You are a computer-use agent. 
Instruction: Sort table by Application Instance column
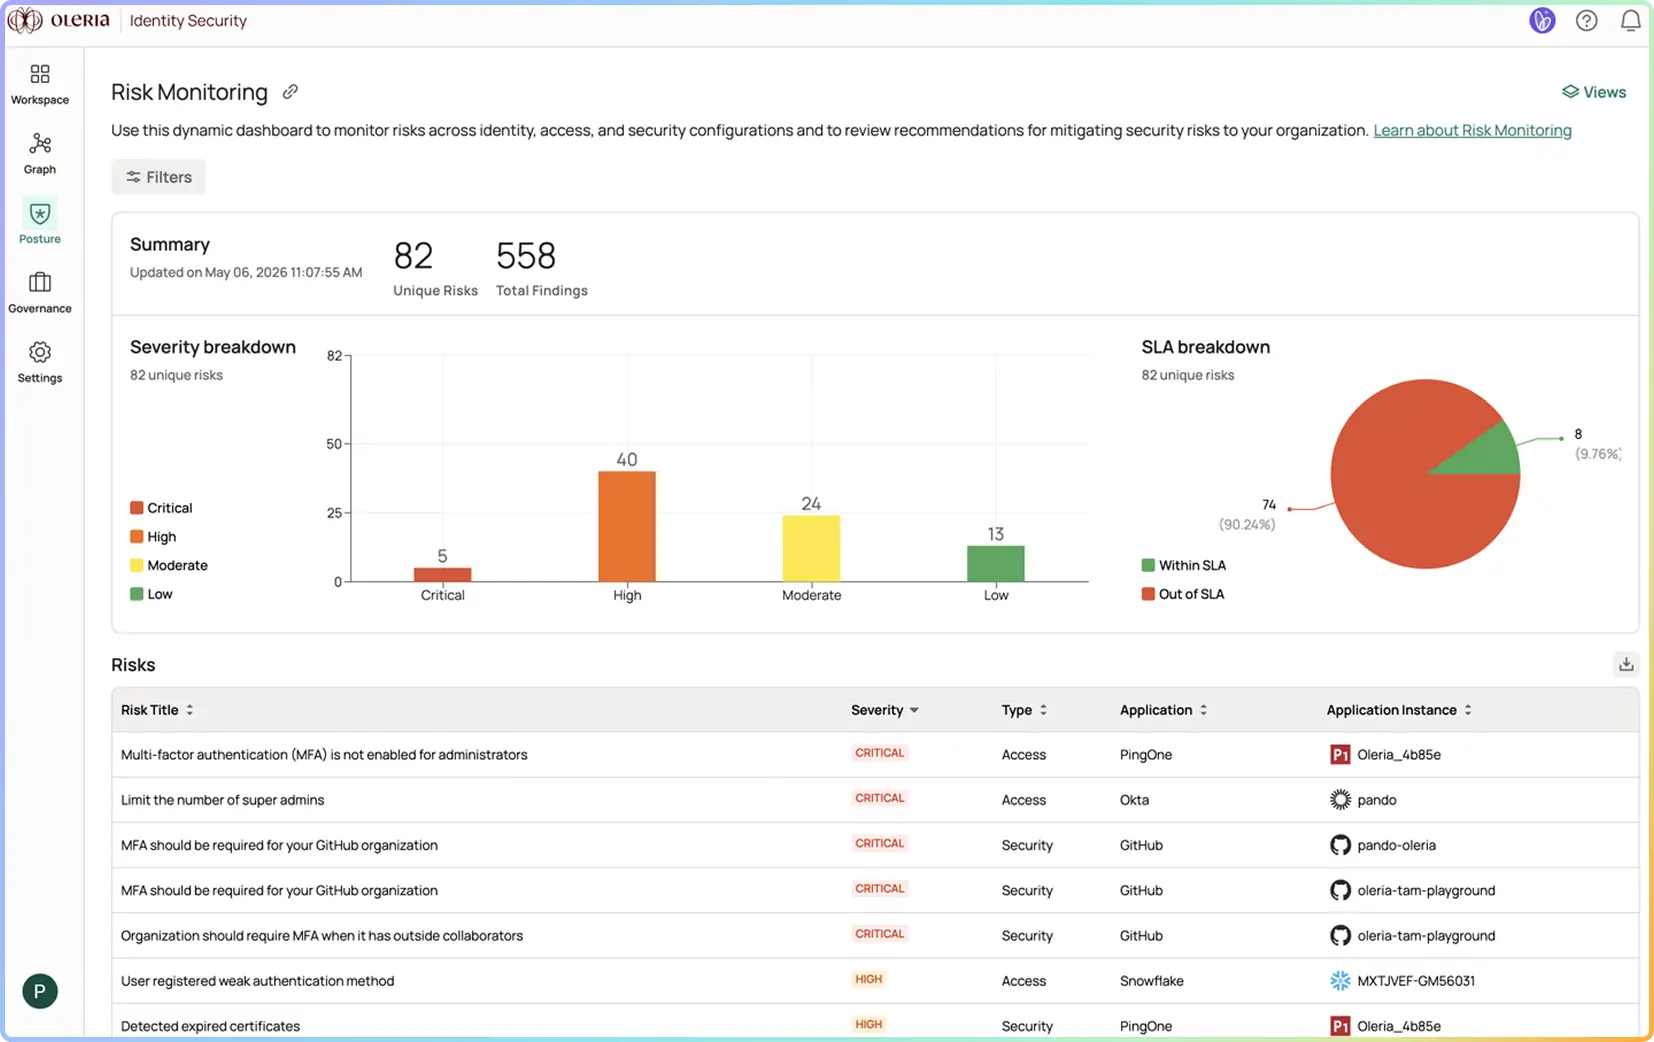click(1399, 710)
